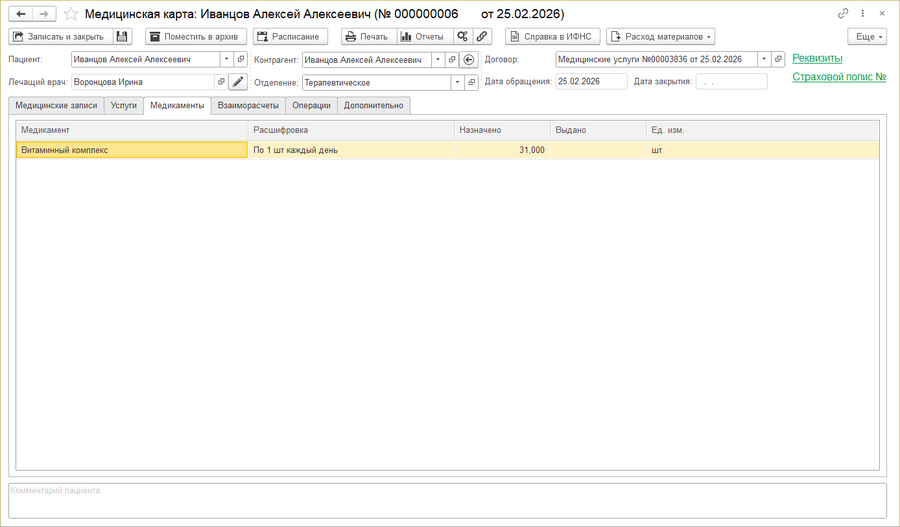The width and height of the screenshot is (900, 527).
Task: Select the Медикаменты tab
Action: click(177, 106)
